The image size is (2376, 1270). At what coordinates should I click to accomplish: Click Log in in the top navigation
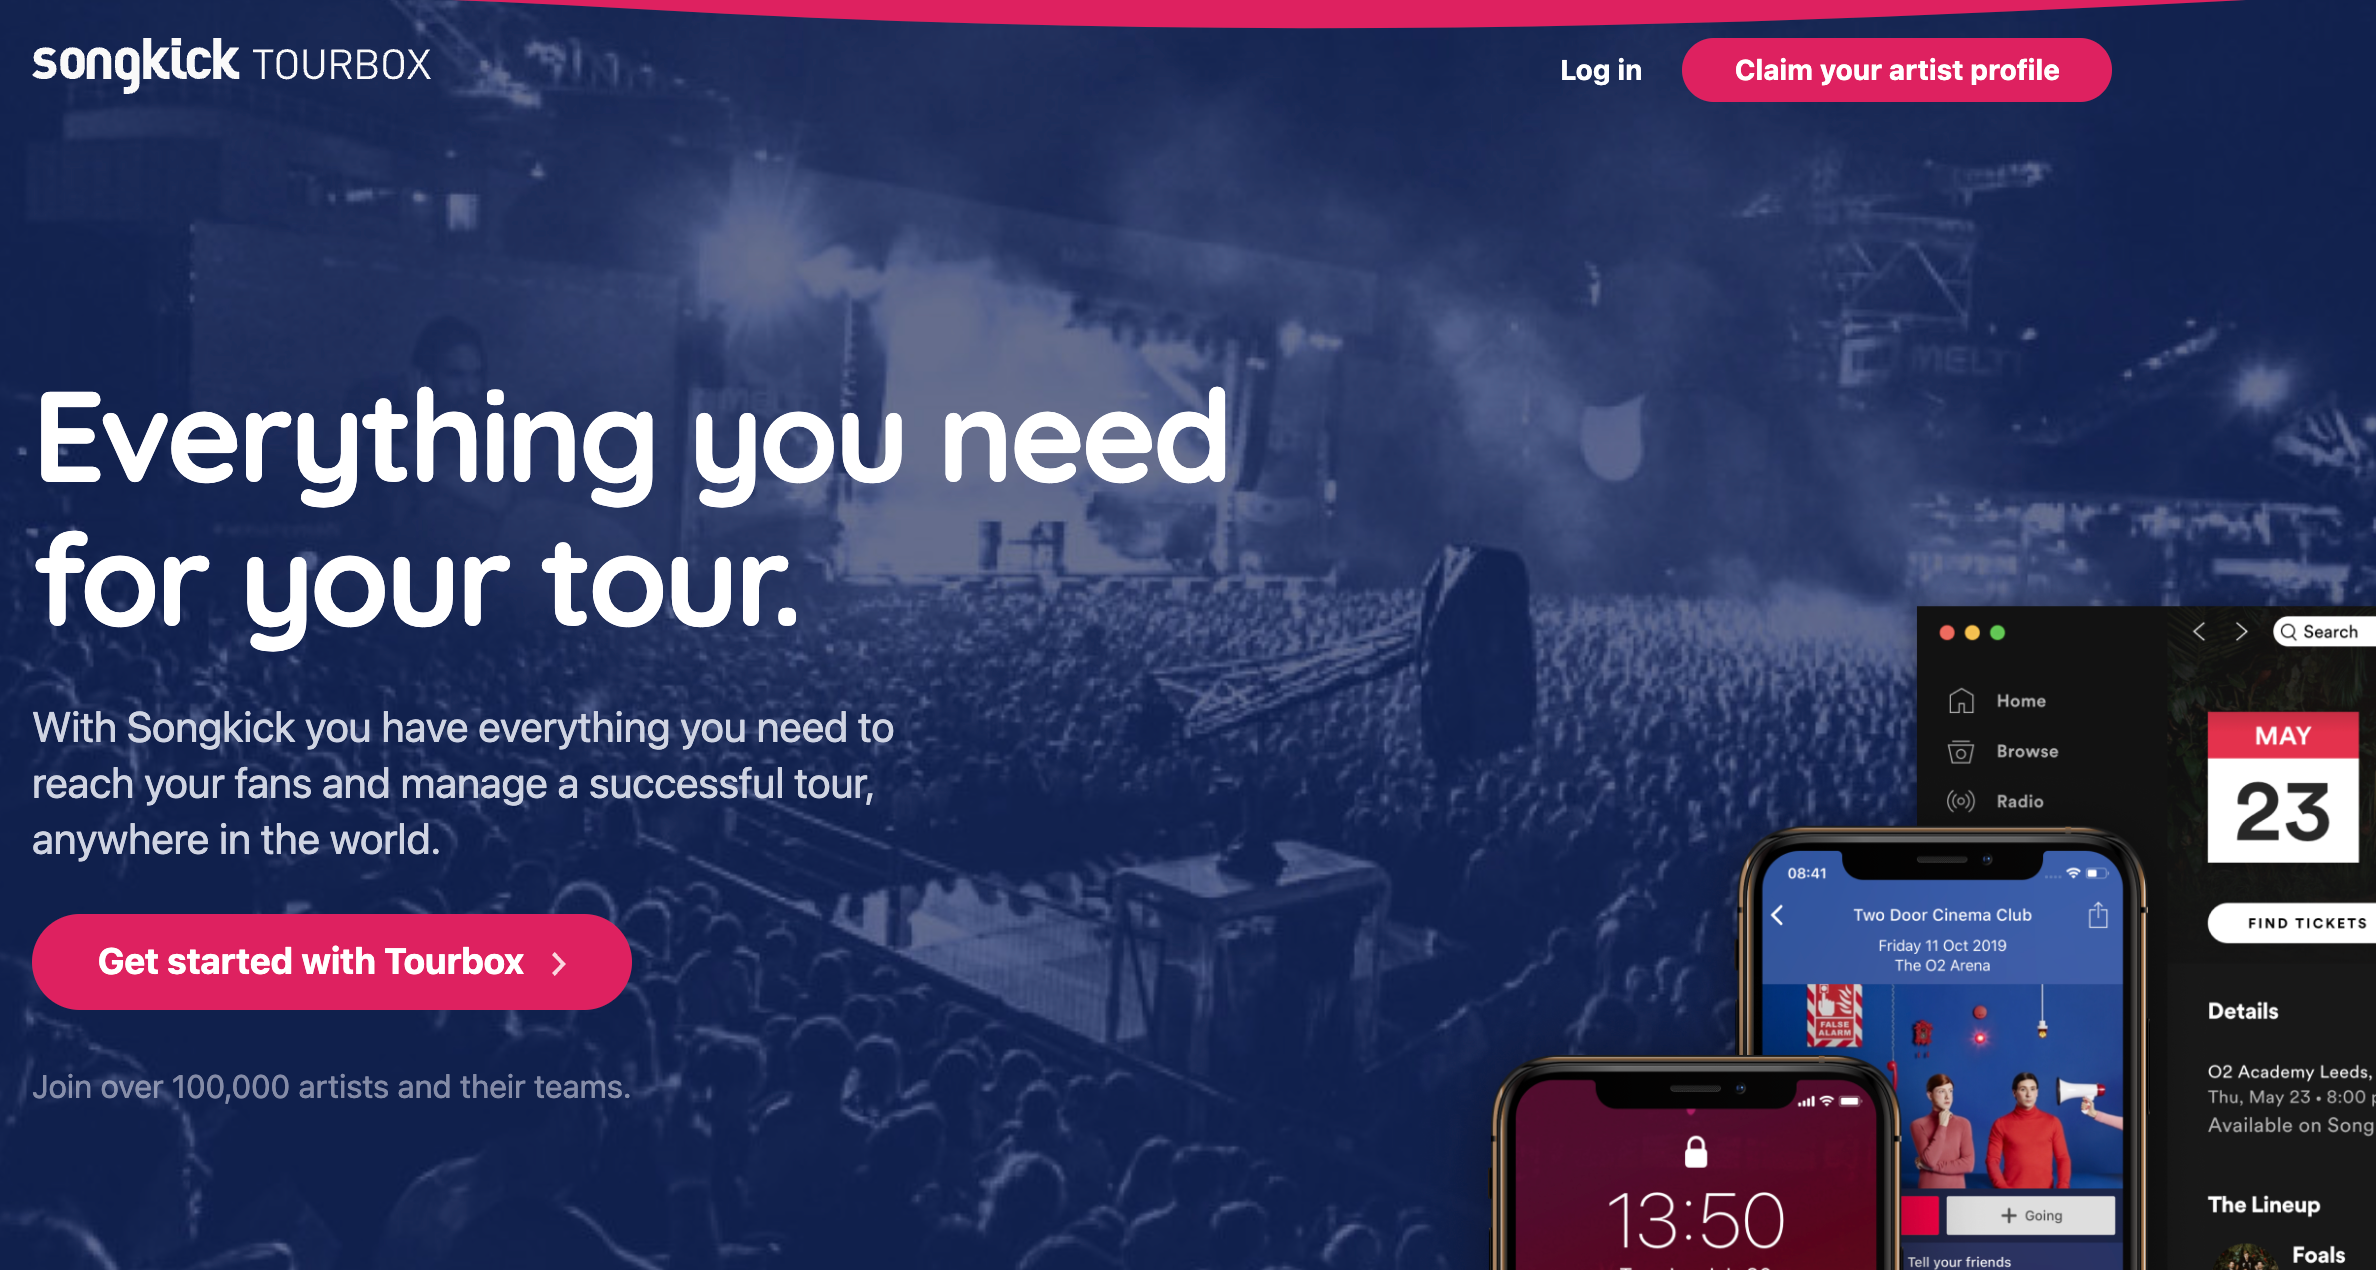1601,68
